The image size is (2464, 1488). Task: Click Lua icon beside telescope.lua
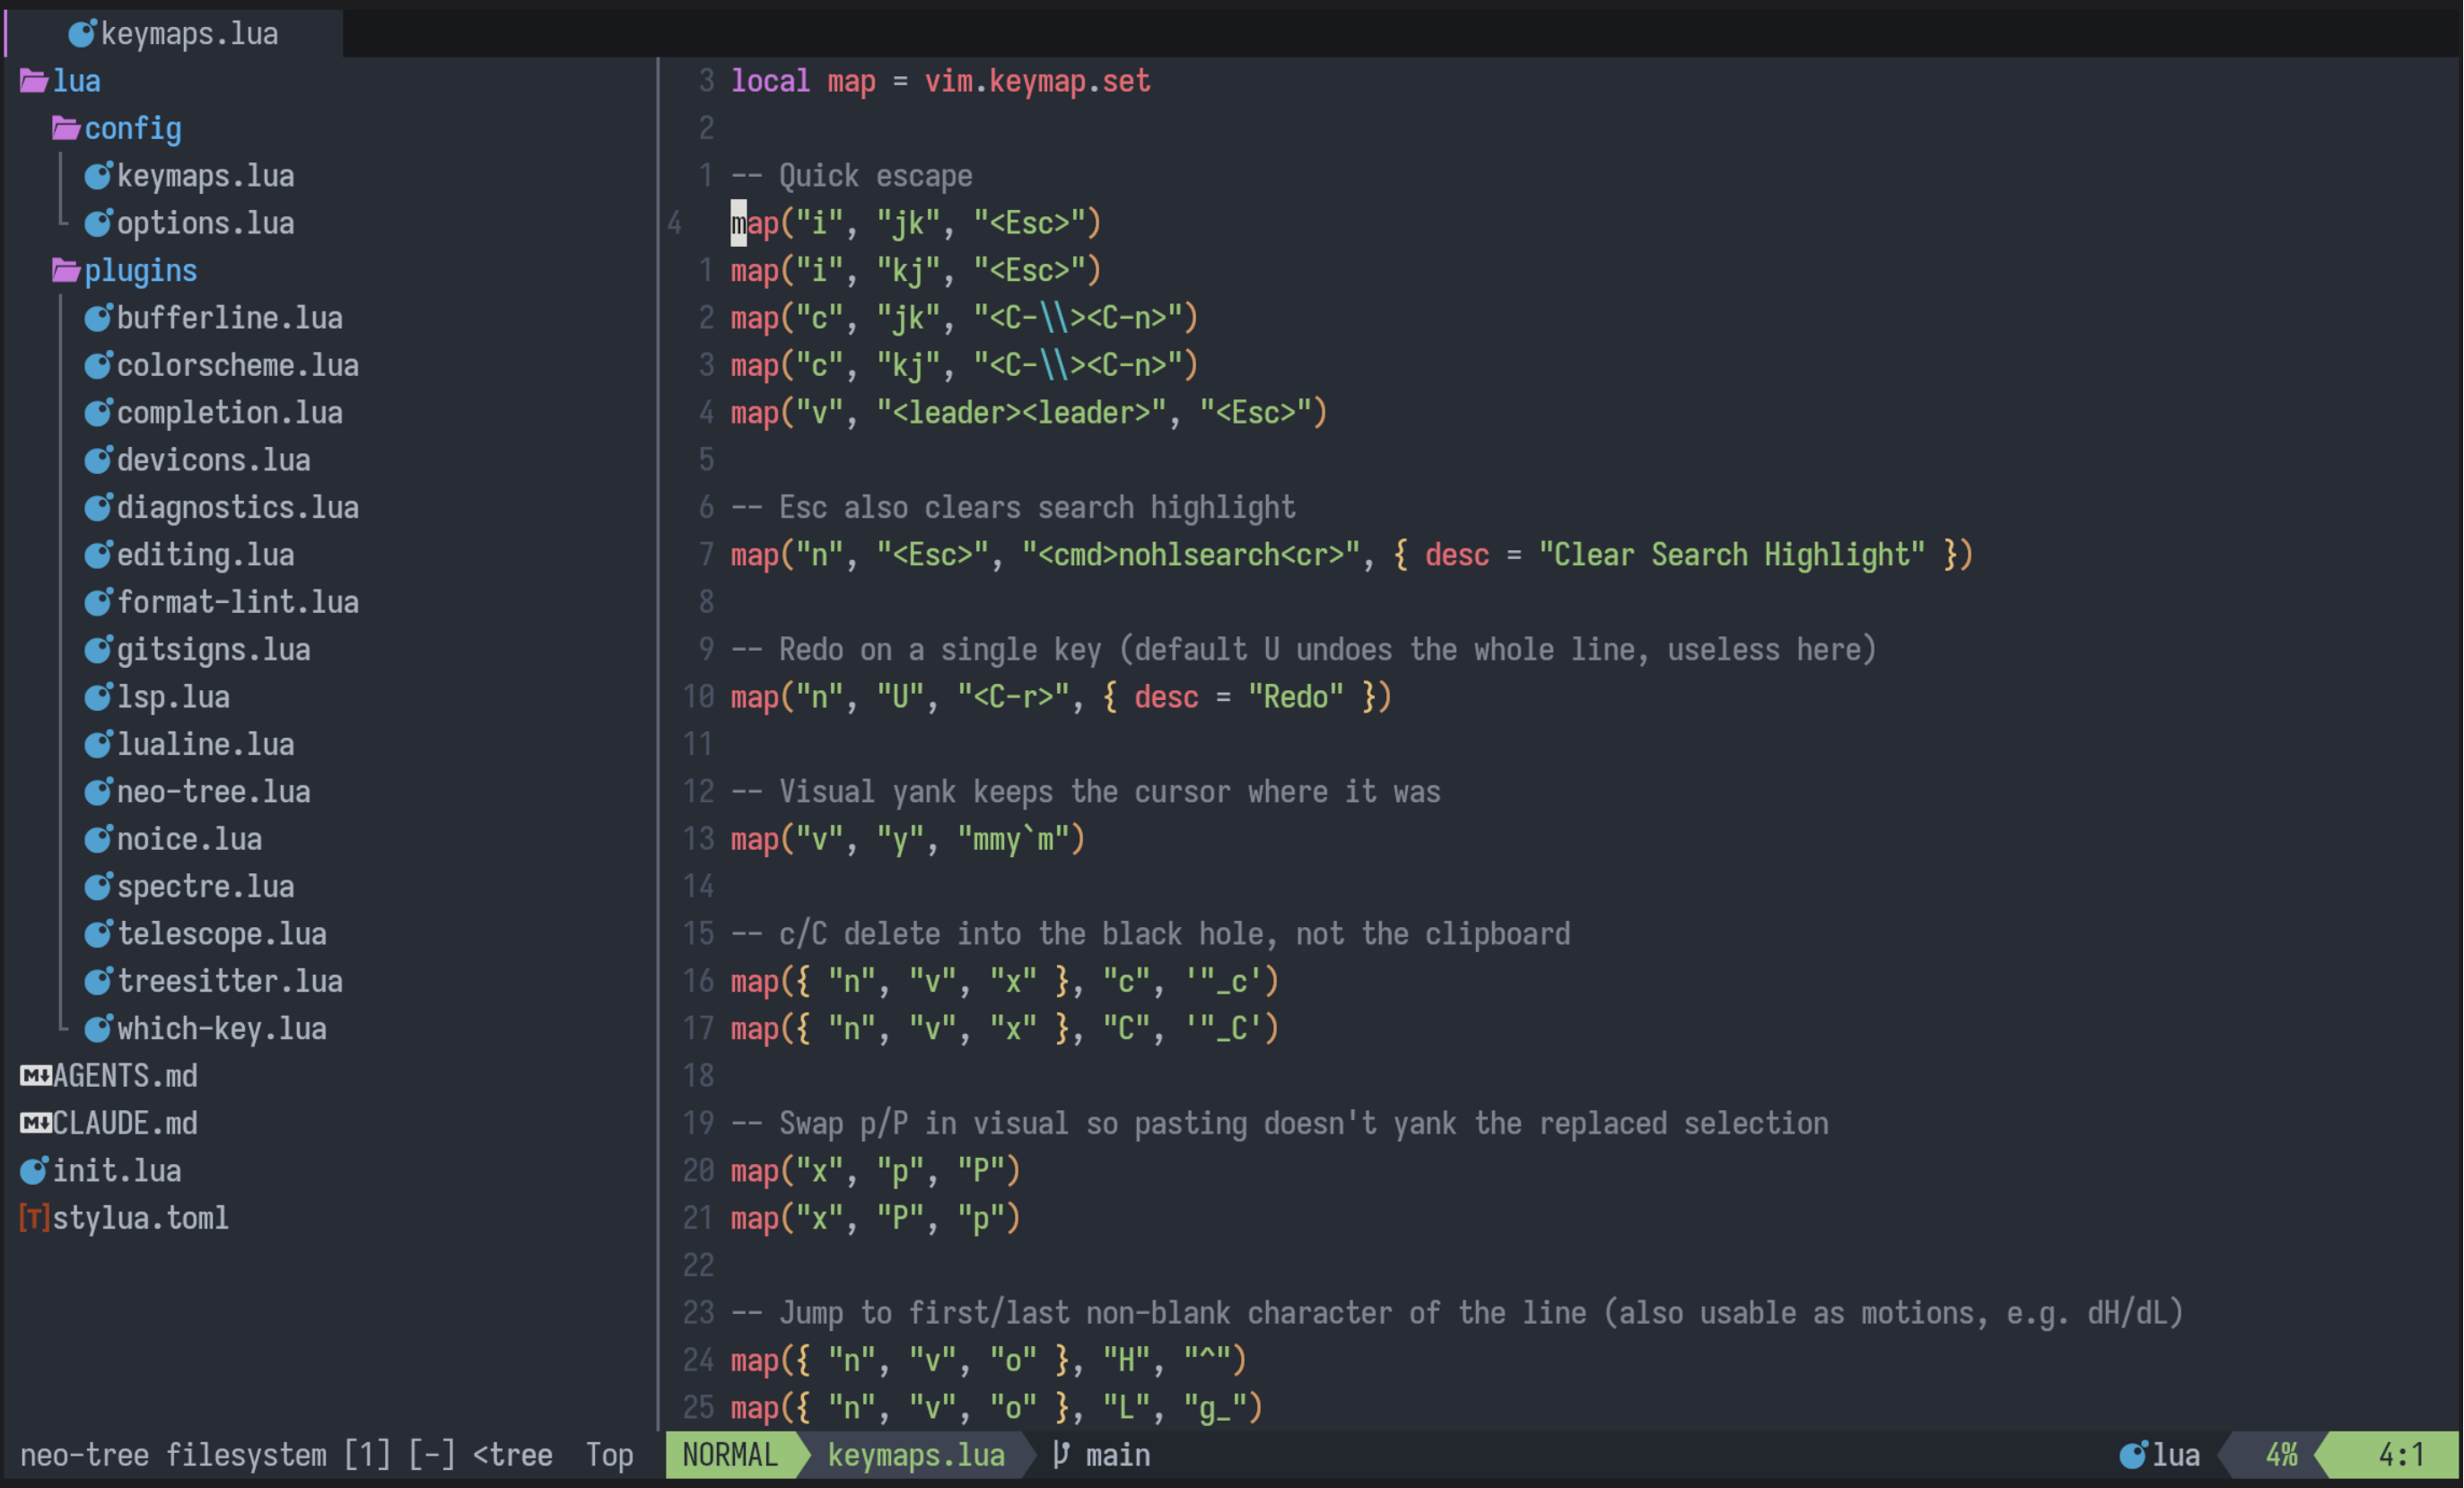pyautogui.click(x=98, y=933)
